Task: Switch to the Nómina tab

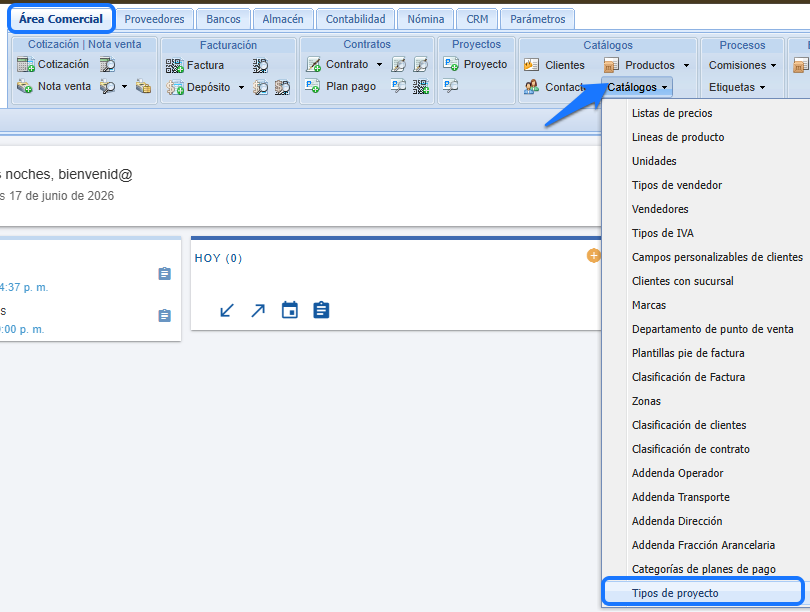Action: 426,19
